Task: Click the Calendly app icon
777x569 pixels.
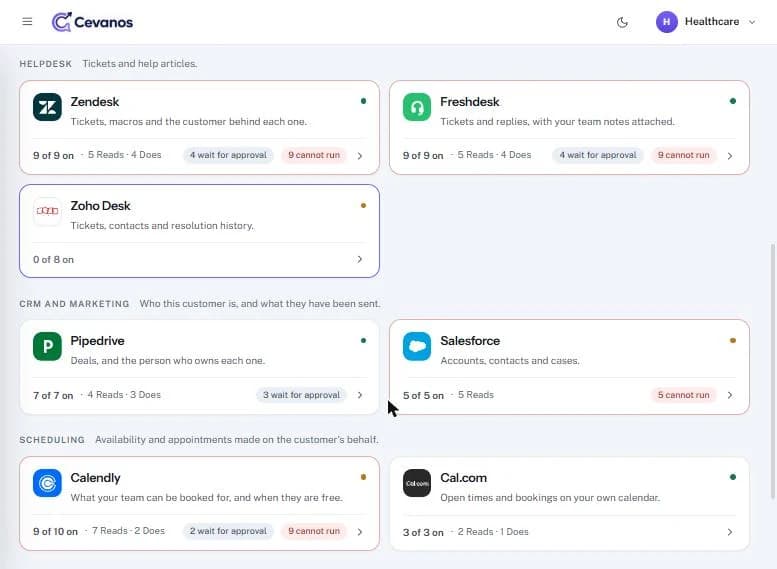Action: pos(48,483)
